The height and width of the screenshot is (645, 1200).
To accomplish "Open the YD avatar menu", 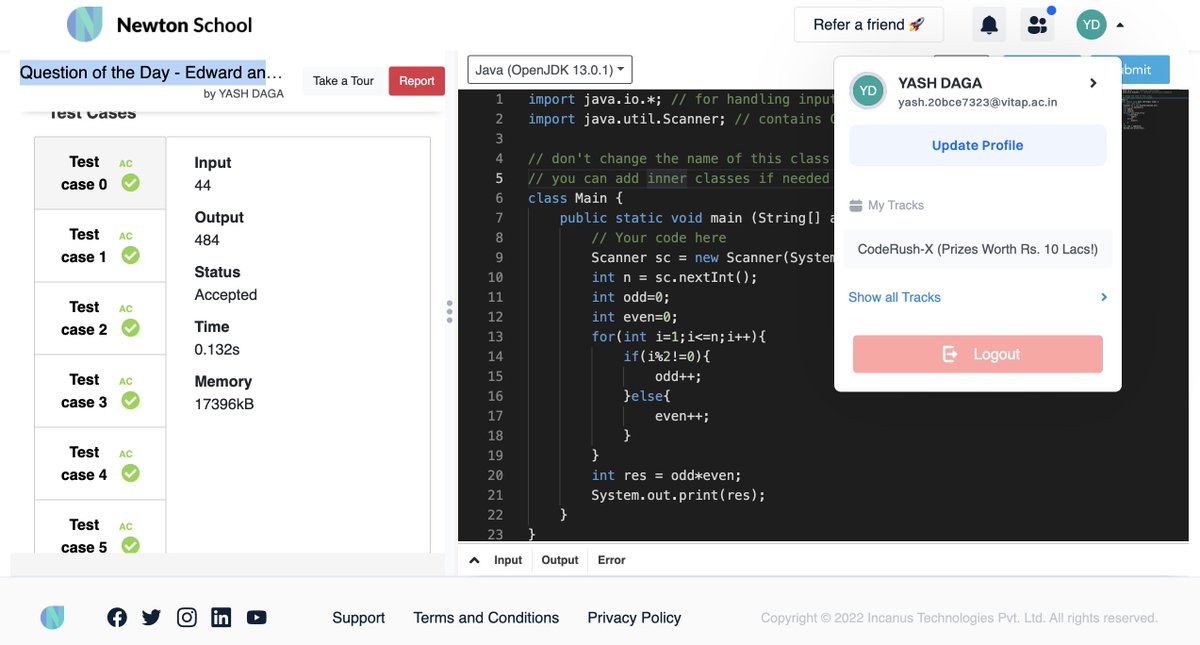I will click(1091, 24).
